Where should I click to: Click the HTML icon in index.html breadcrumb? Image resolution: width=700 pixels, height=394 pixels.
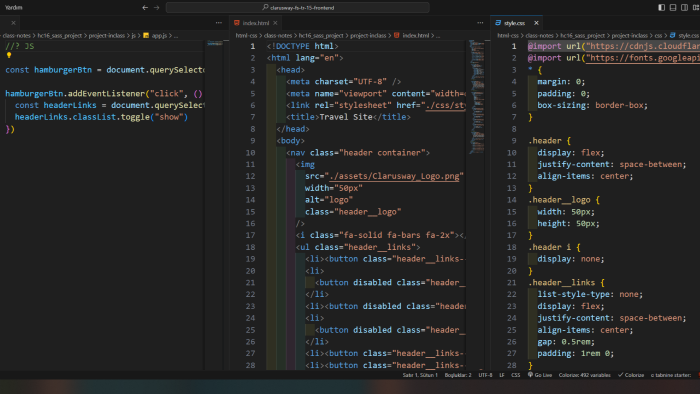(x=396, y=36)
